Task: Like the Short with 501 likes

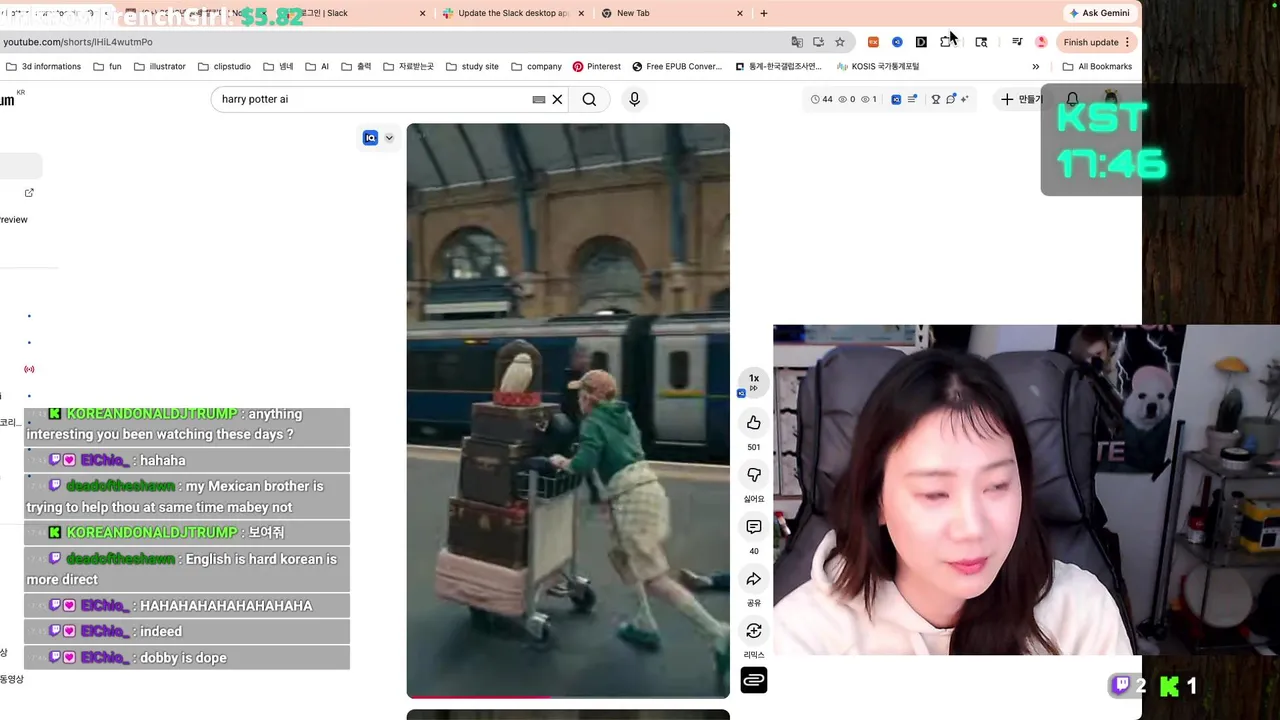Action: point(754,423)
